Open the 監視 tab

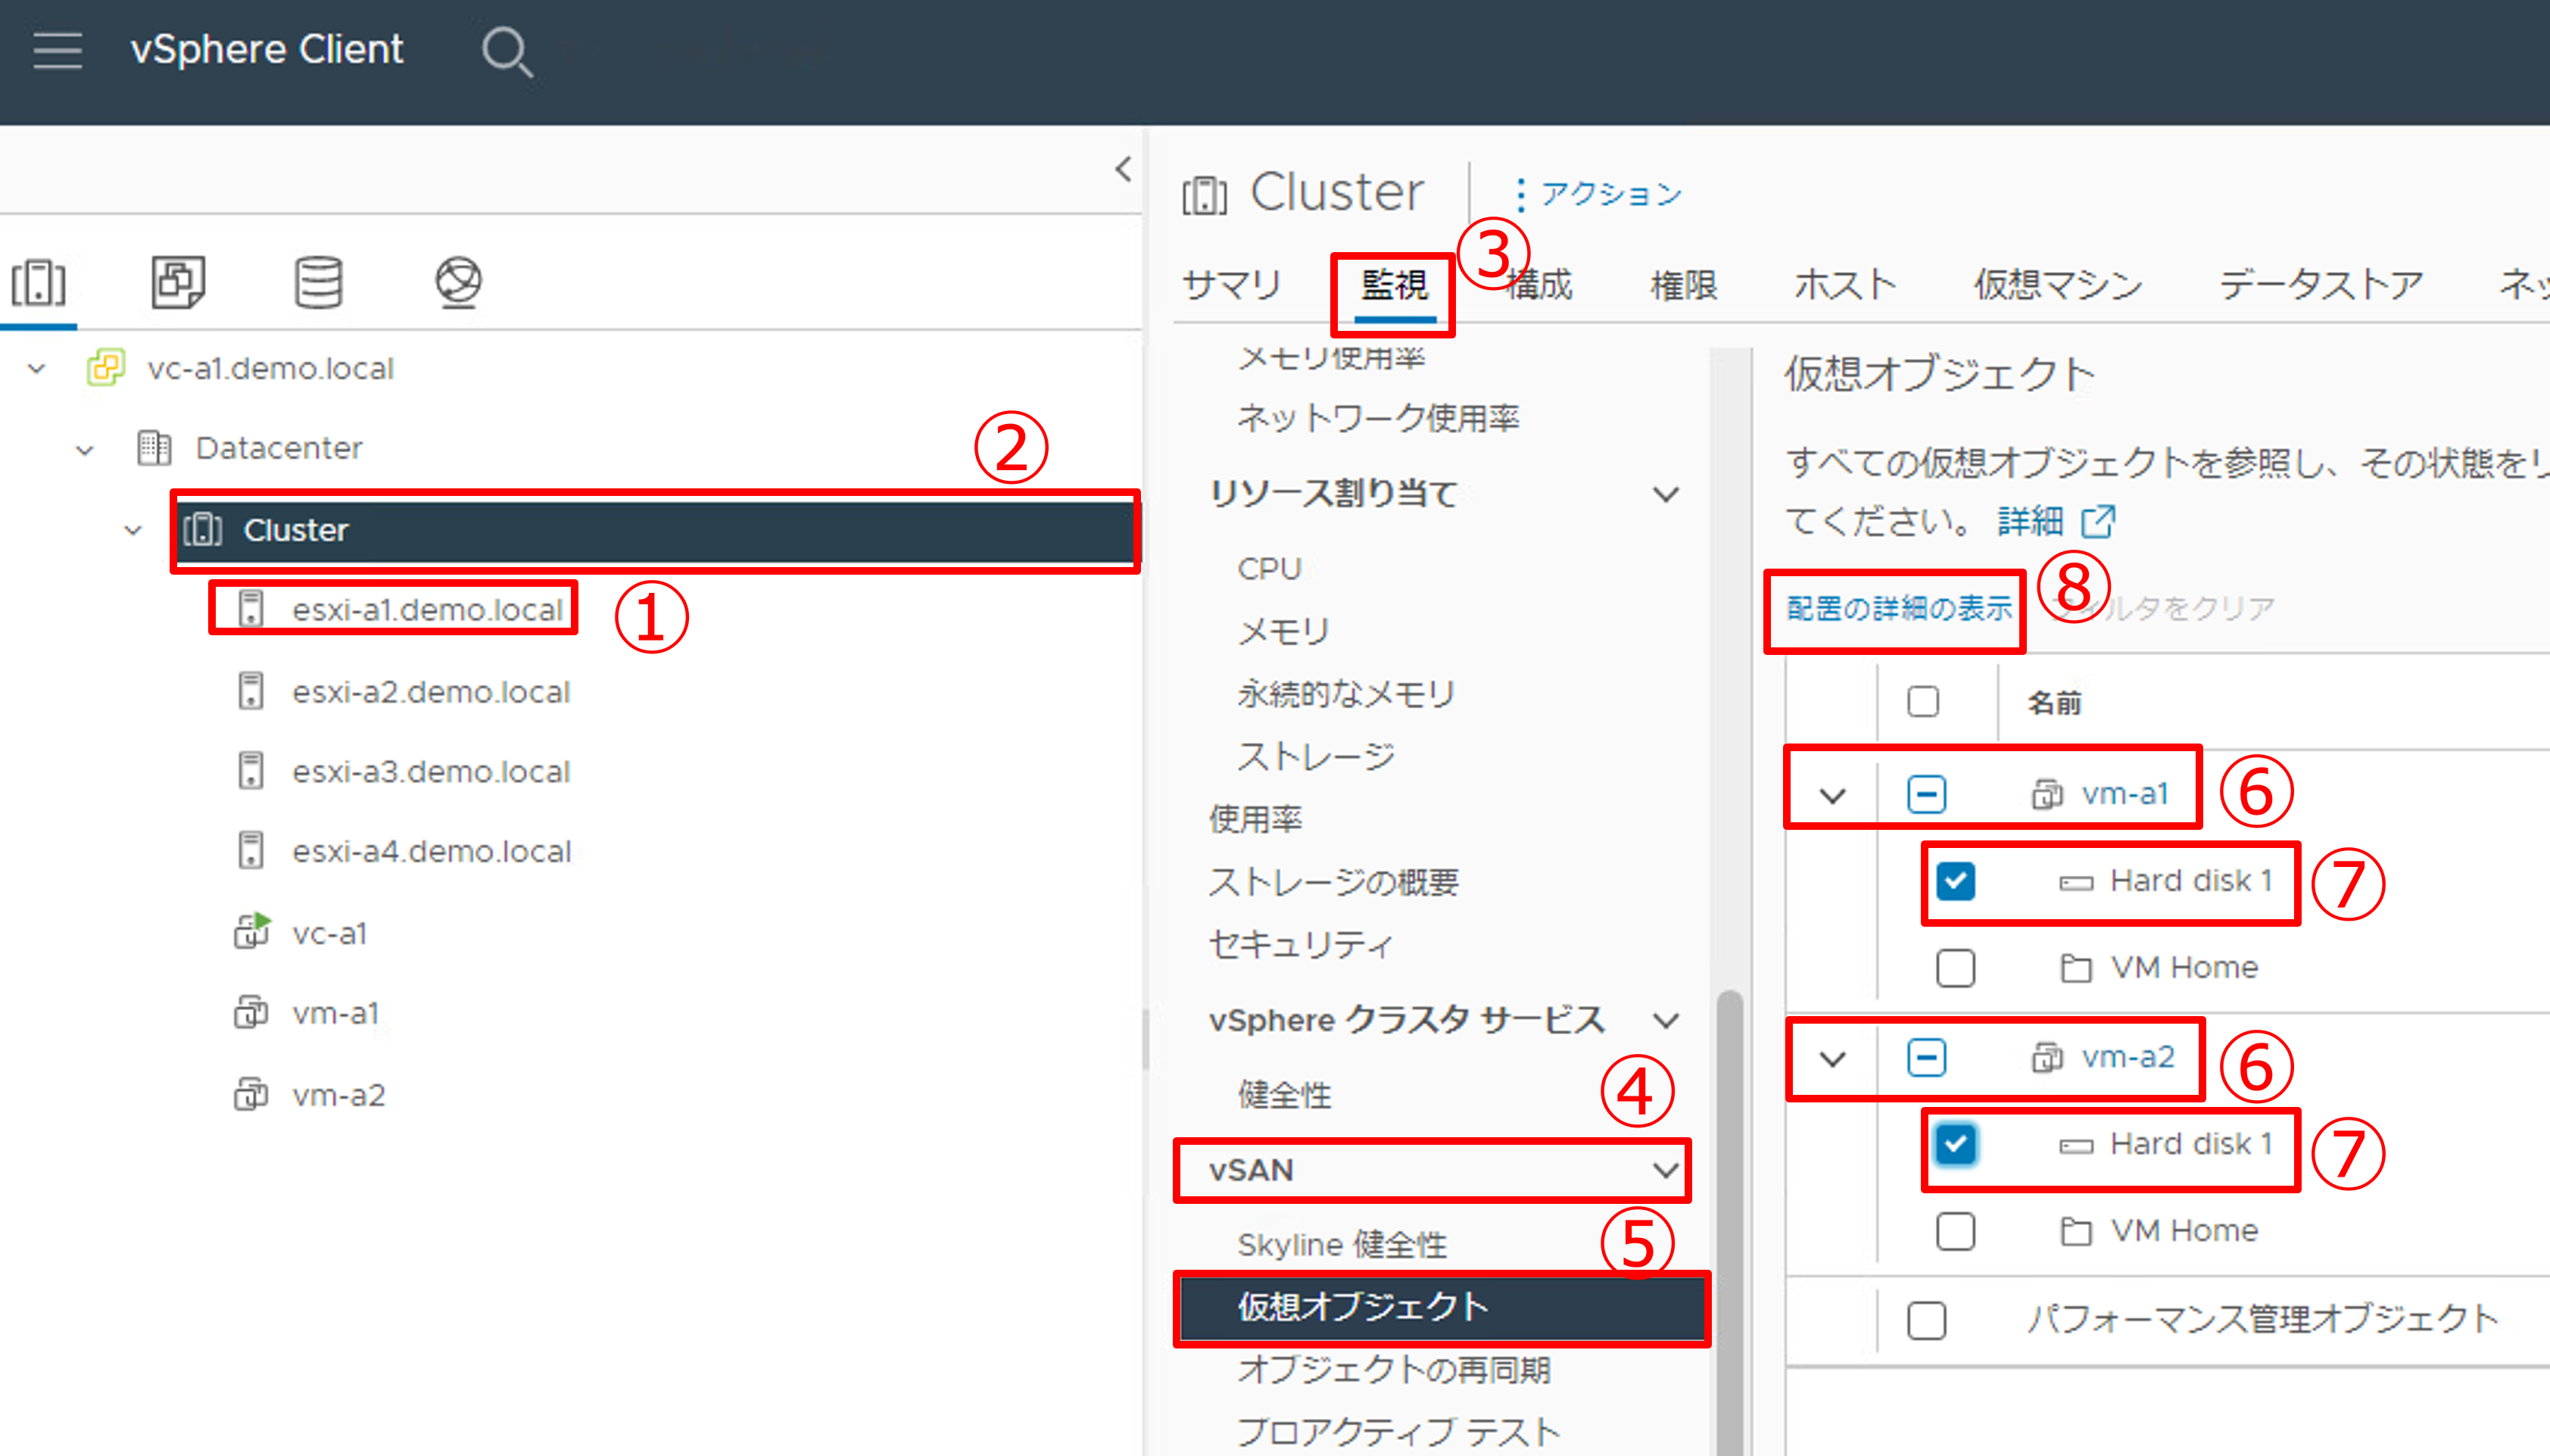point(1394,286)
